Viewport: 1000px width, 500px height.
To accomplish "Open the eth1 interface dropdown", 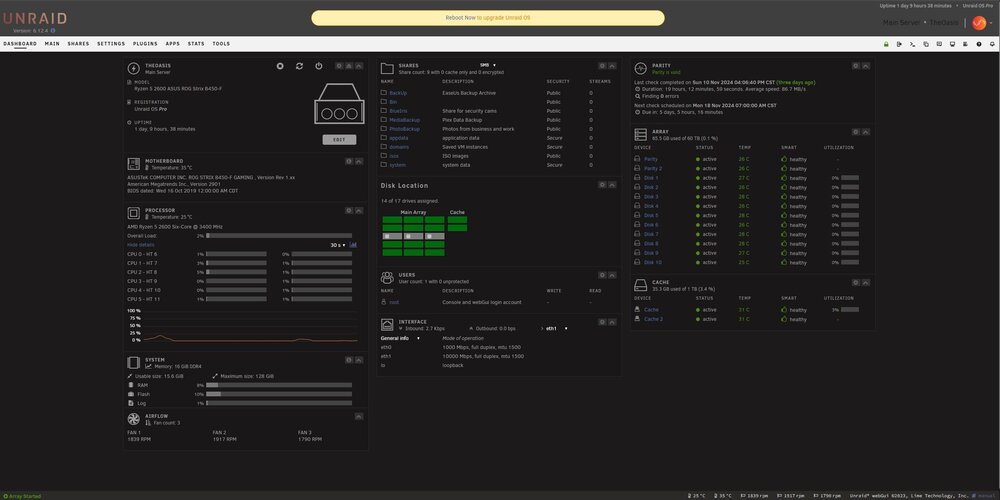I will click(x=556, y=328).
